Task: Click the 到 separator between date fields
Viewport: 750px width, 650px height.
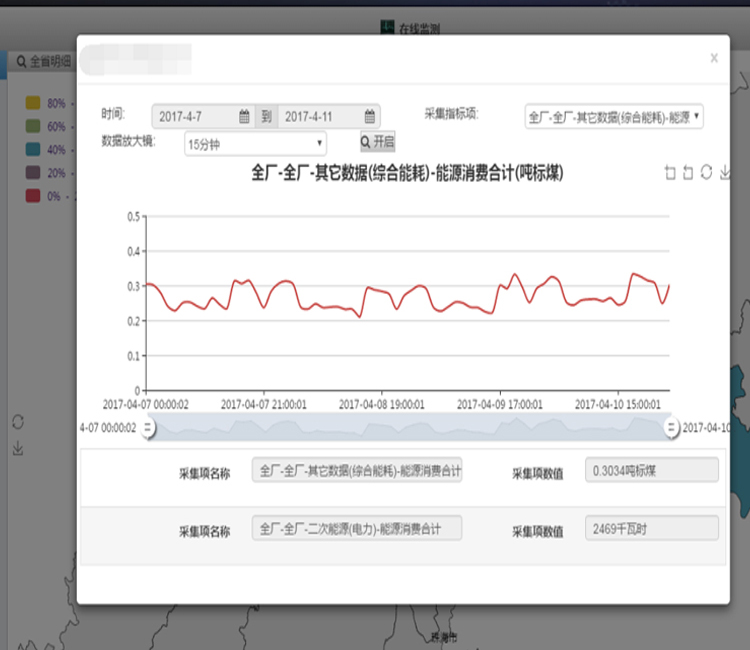Action: 266,116
